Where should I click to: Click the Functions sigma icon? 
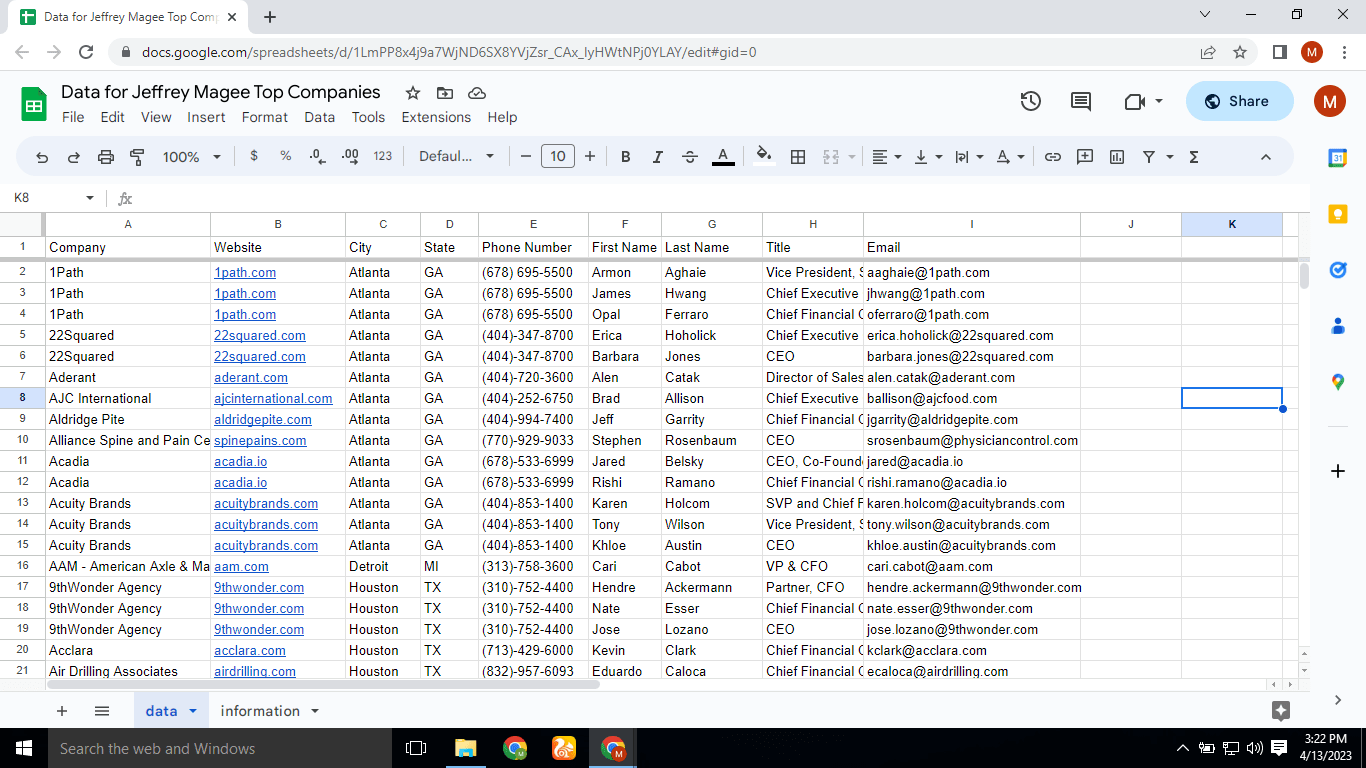tap(1194, 157)
